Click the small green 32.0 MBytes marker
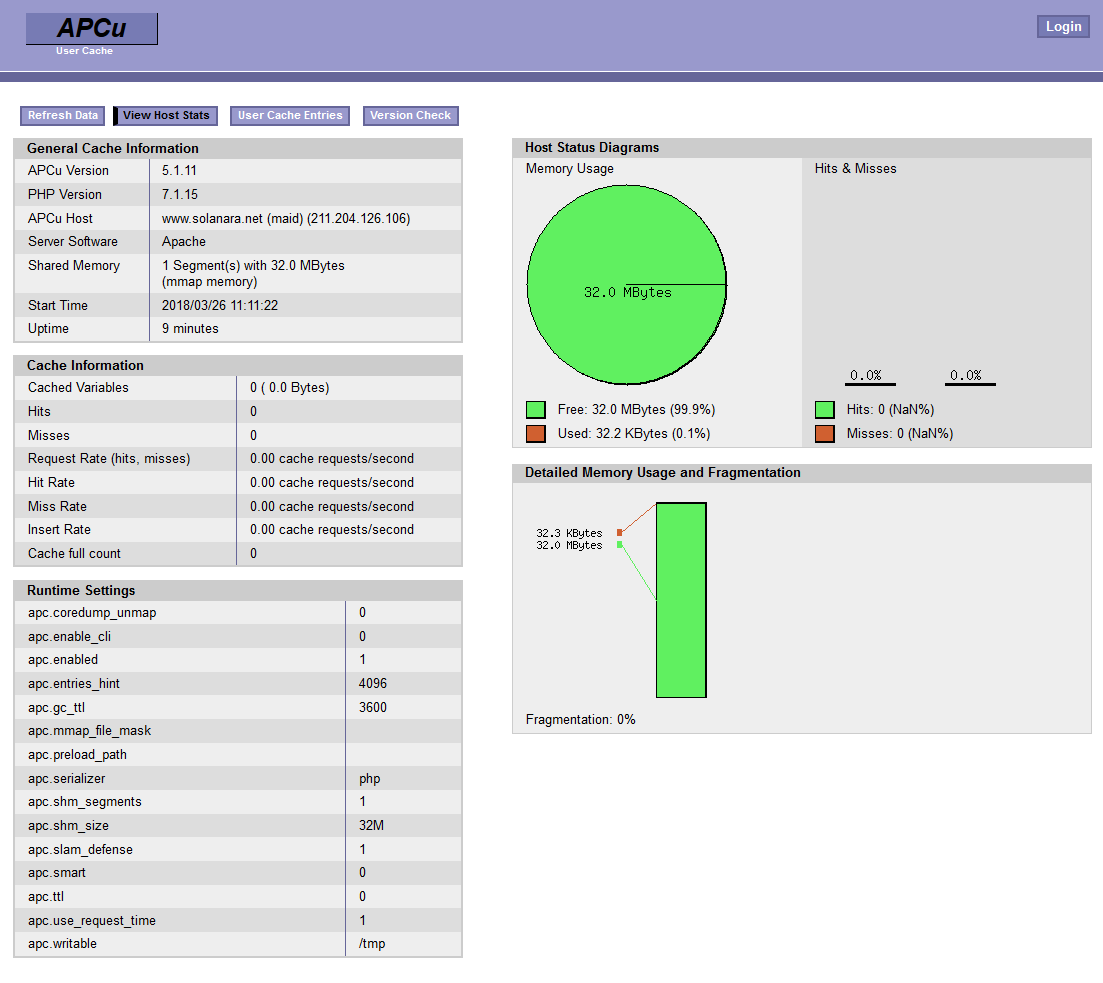The width and height of the screenshot is (1103, 983). click(620, 545)
